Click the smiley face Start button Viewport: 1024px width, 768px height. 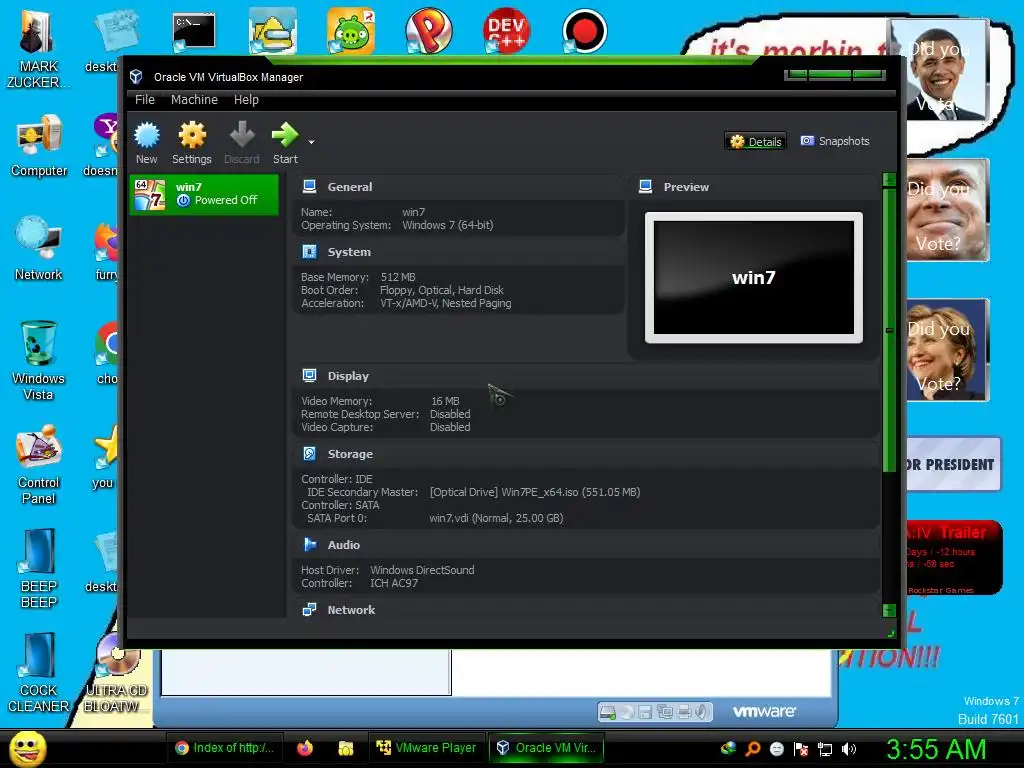(27, 748)
